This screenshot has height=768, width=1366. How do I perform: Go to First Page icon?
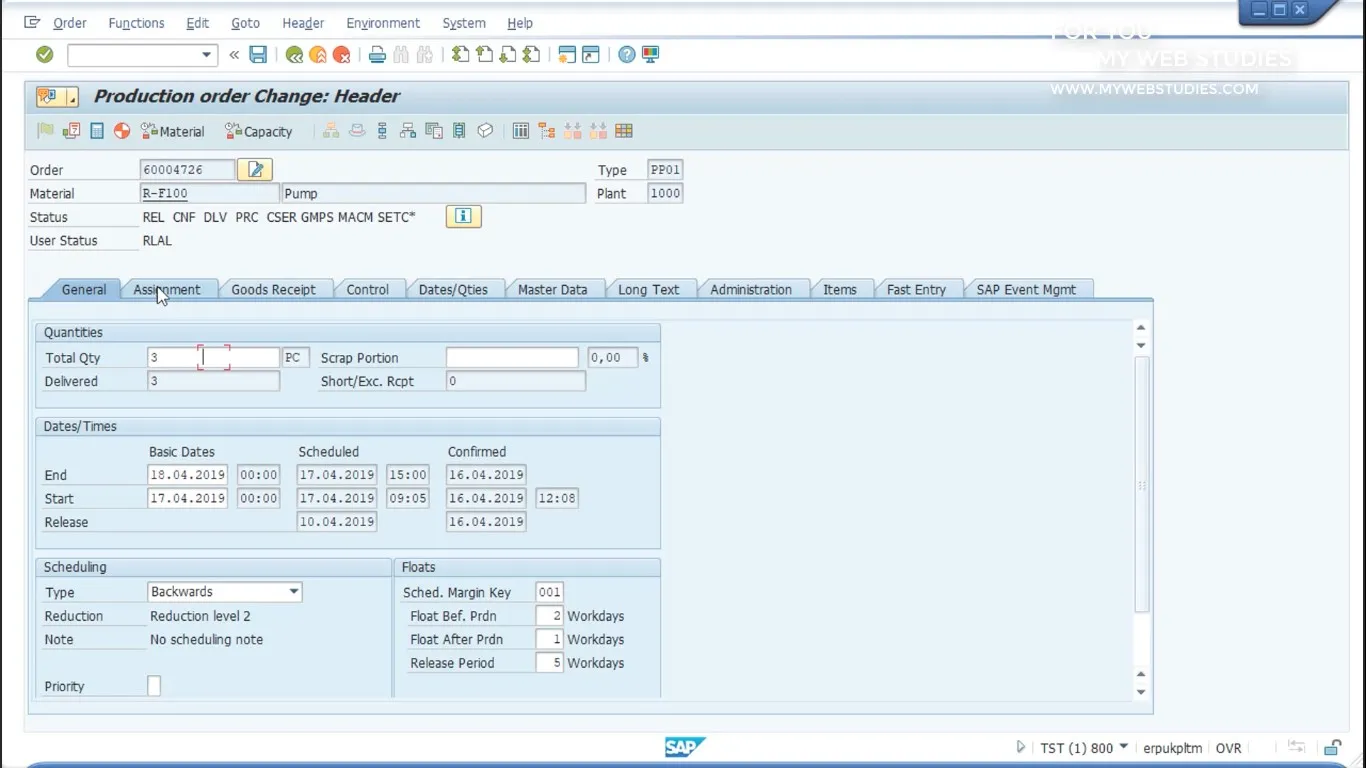[460, 55]
